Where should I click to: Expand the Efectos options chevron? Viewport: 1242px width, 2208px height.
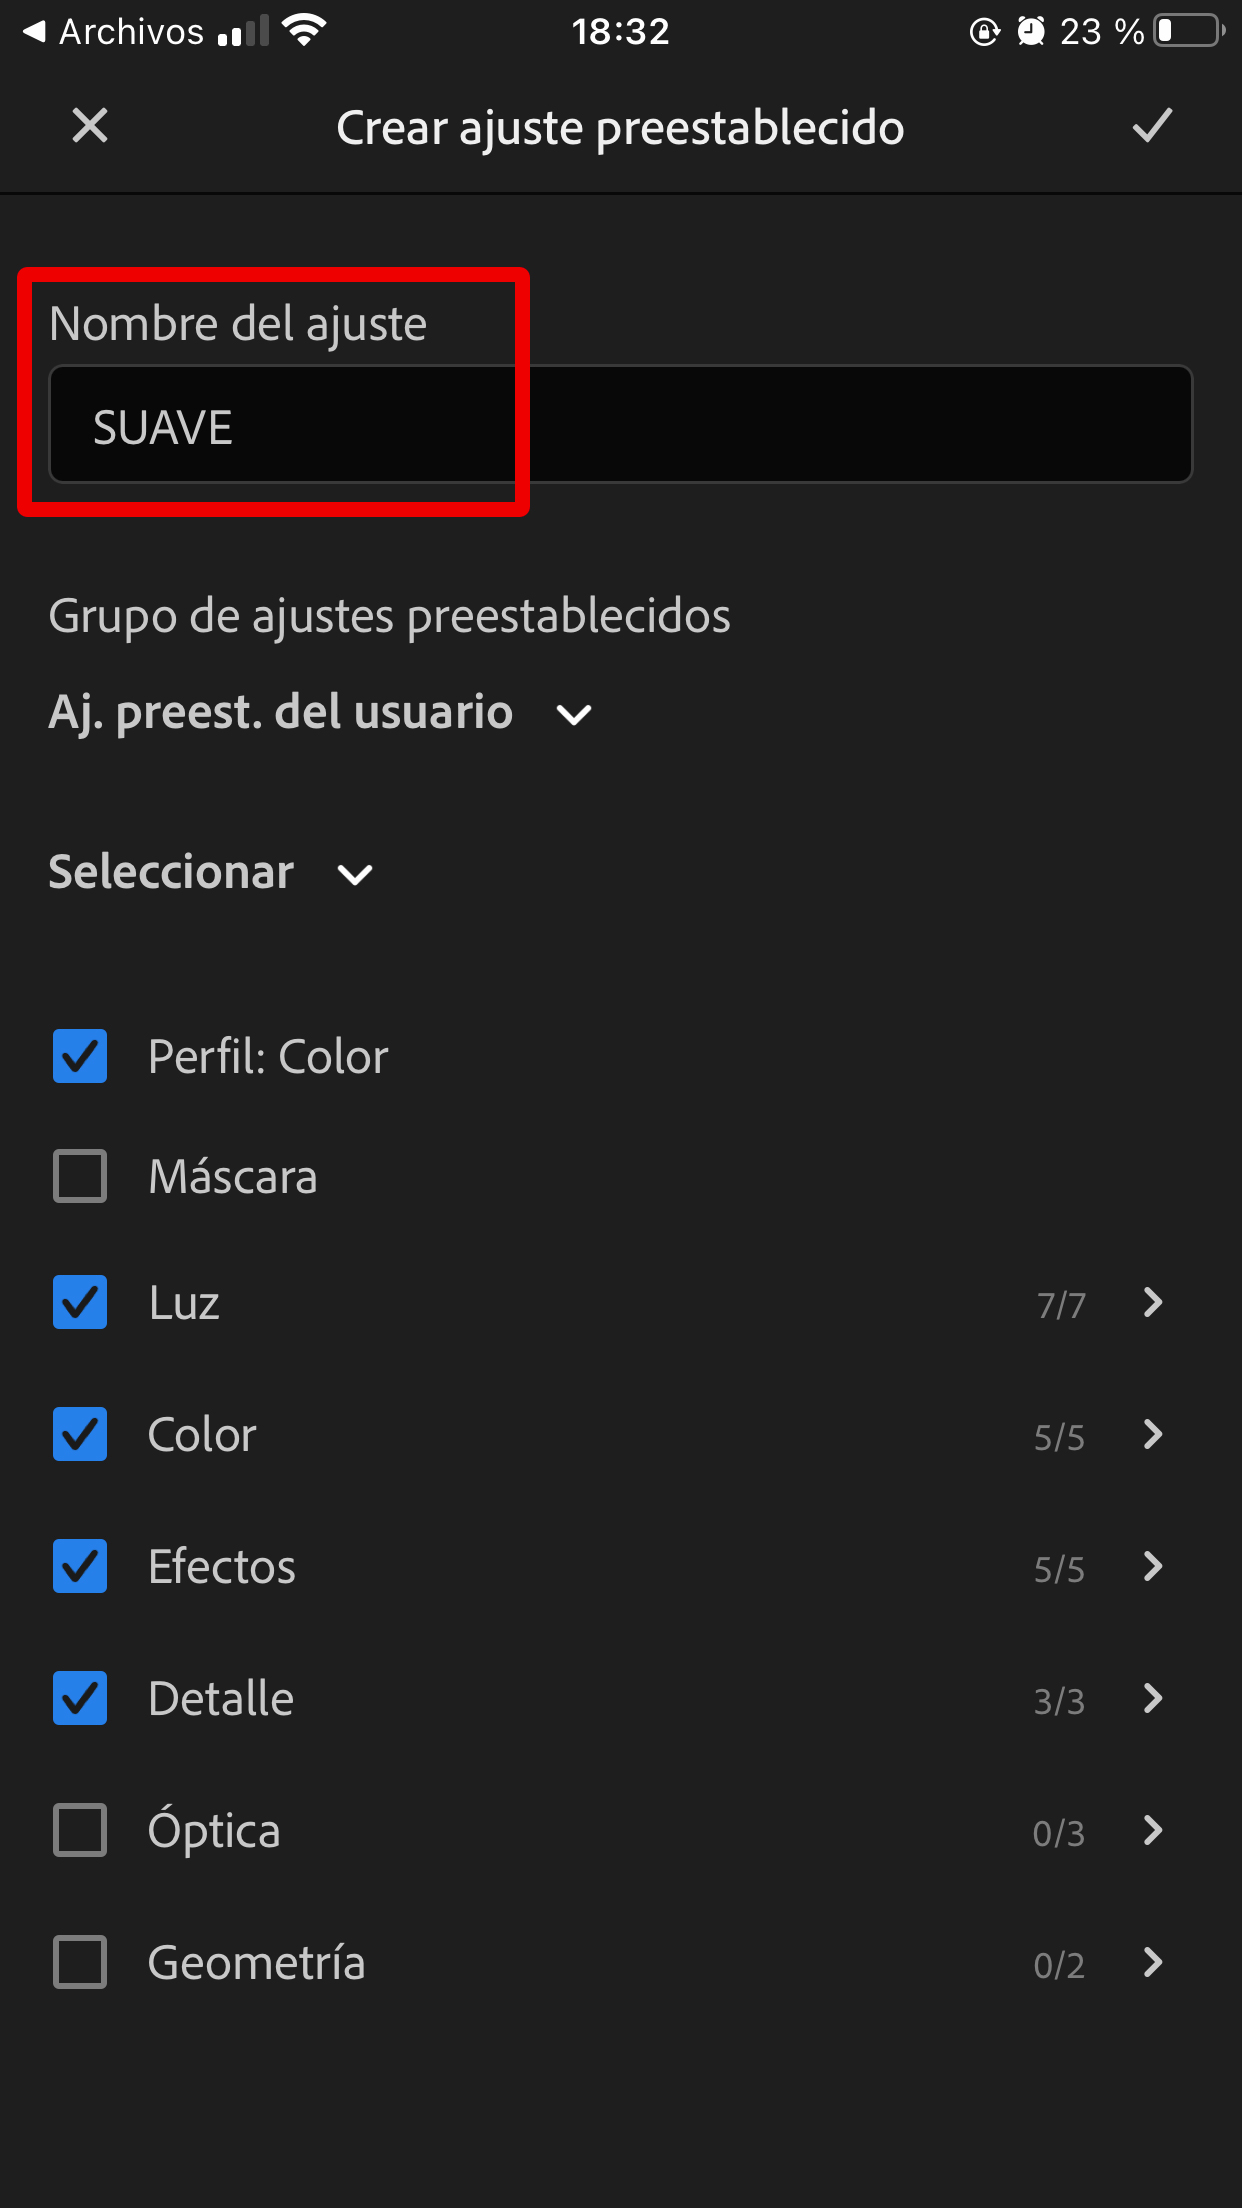(x=1153, y=1566)
